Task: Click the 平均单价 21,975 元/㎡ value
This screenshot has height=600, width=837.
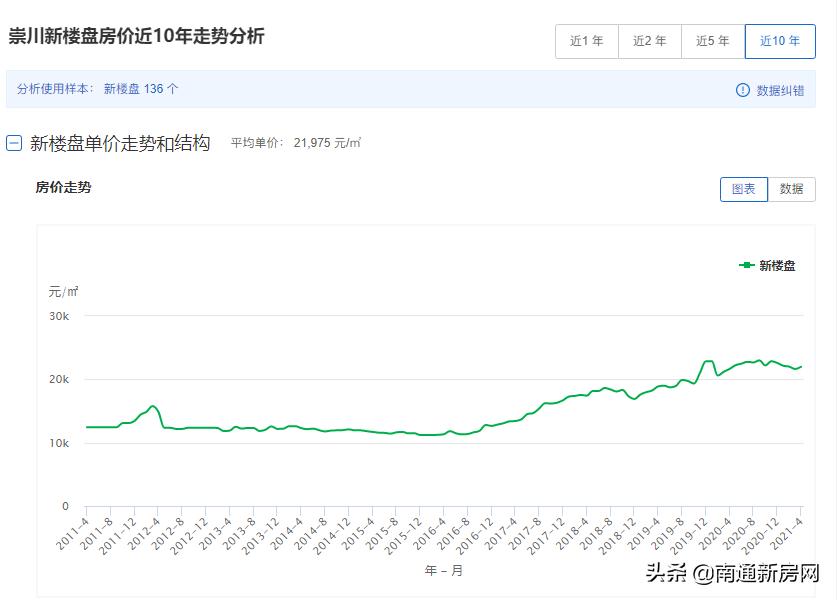Action: pos(325,143)
